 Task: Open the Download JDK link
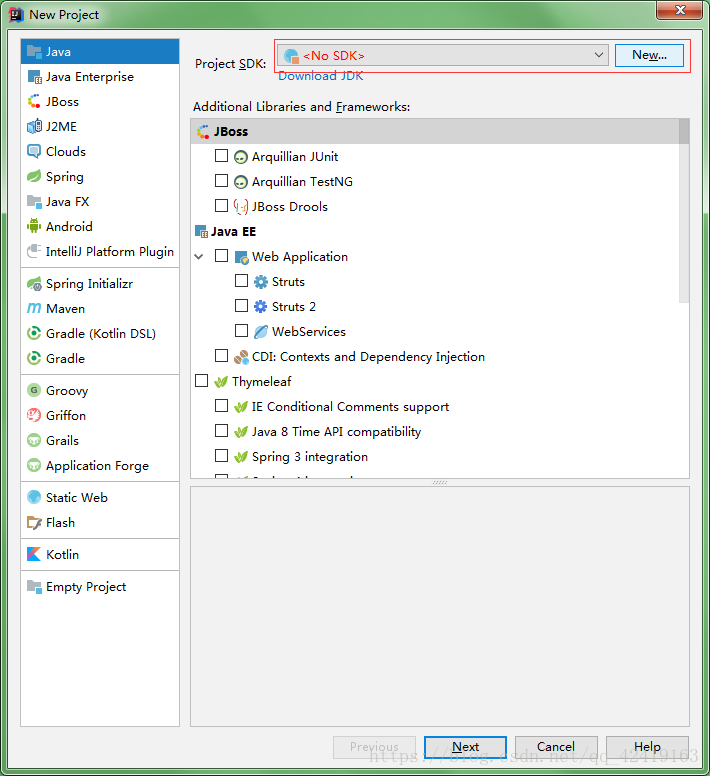tap(321, 76)
